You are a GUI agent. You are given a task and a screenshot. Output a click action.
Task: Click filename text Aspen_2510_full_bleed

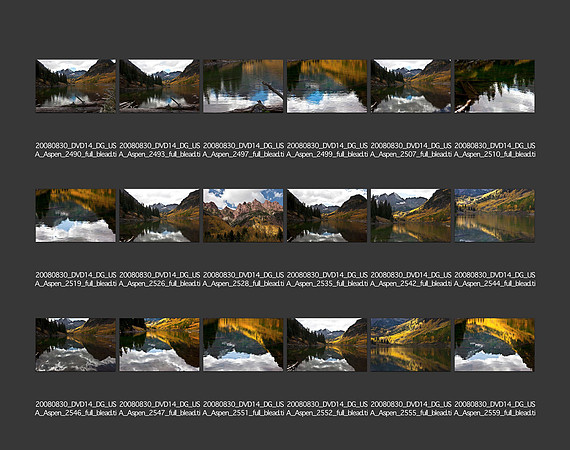pyautogui.click(x=494, y=150)
